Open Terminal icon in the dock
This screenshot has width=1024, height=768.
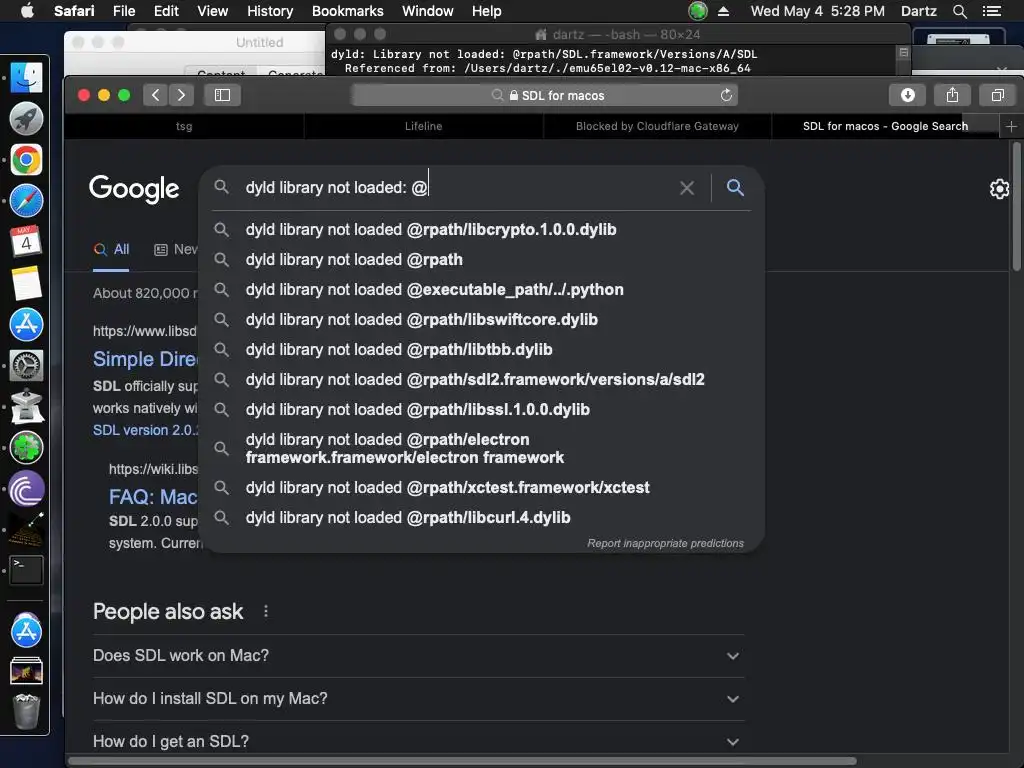[x=26, y=570]
